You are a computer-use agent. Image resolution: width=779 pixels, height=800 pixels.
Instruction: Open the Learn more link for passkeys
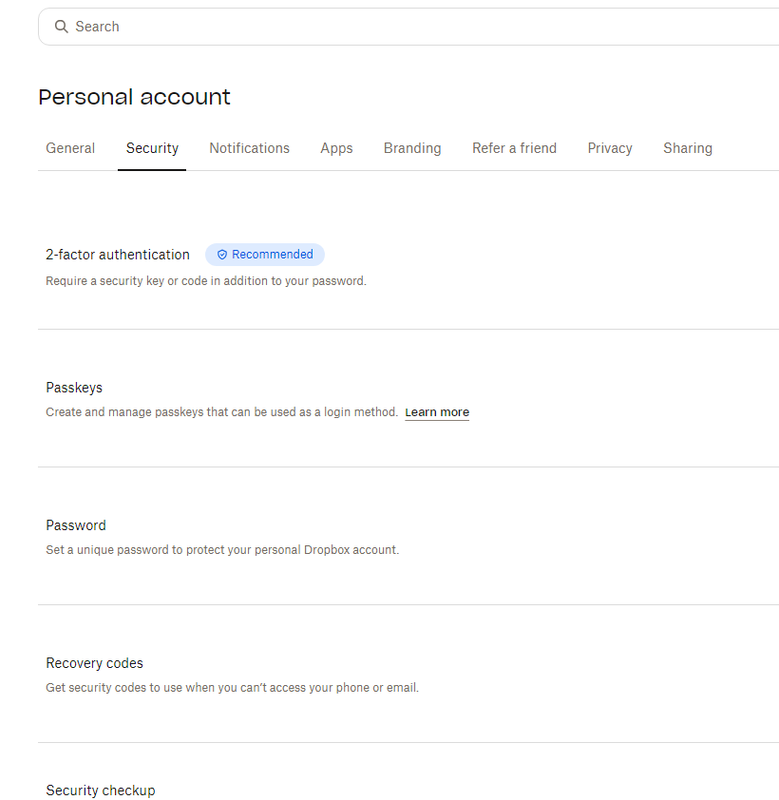437,412
